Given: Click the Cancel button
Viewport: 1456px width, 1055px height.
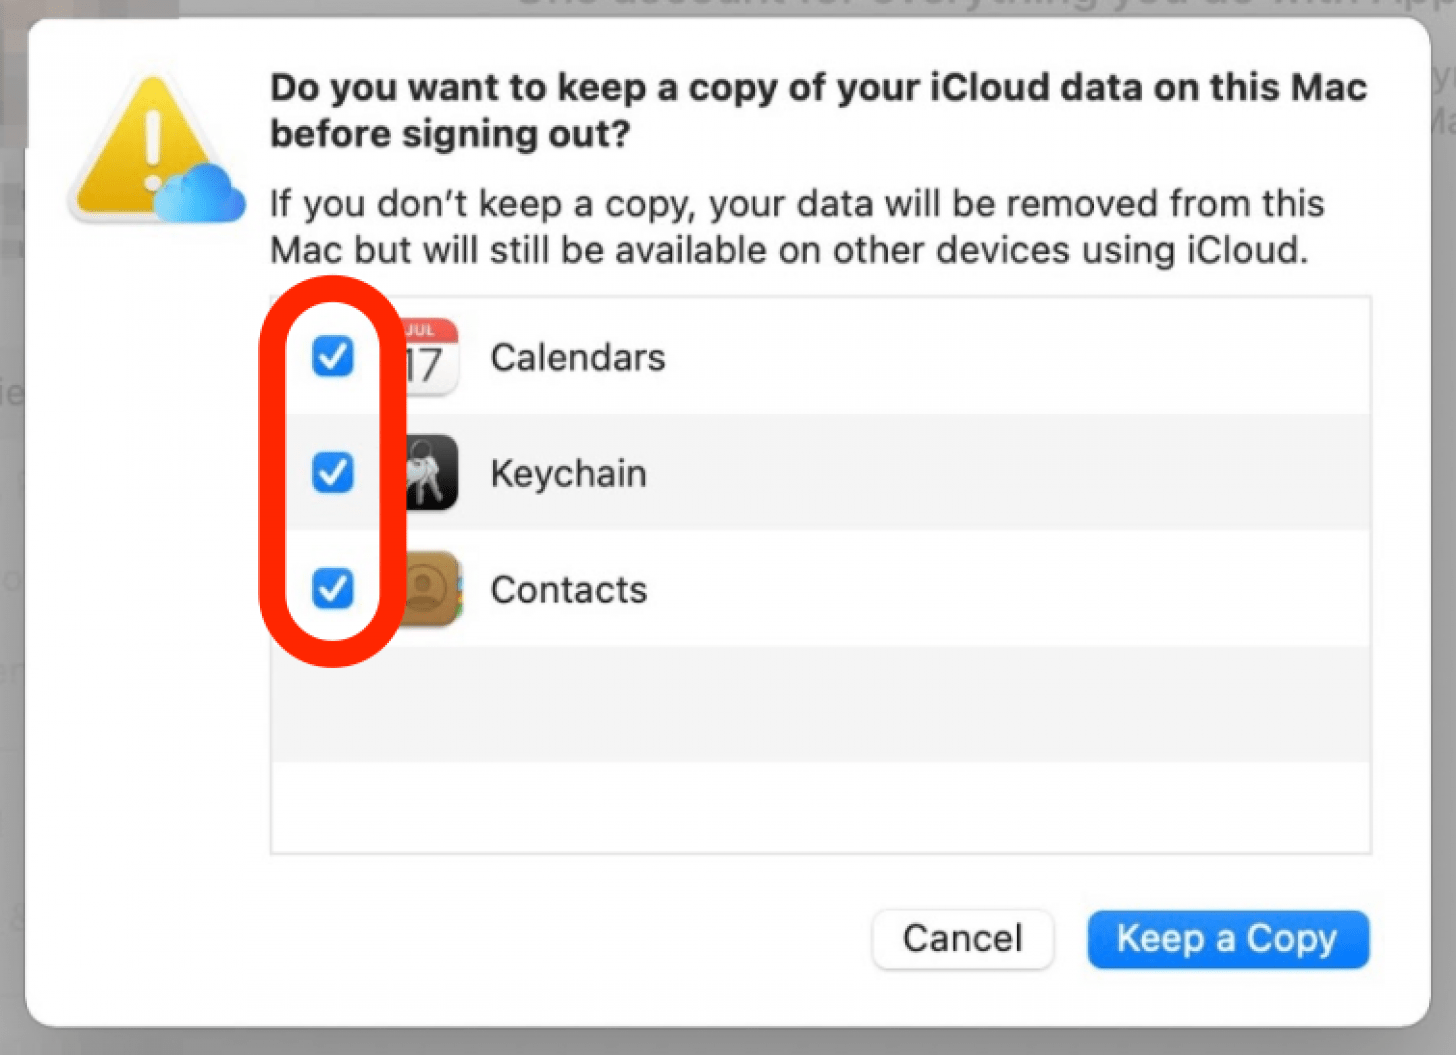Looking at the screenshot, I should click(x=961, y=939).
